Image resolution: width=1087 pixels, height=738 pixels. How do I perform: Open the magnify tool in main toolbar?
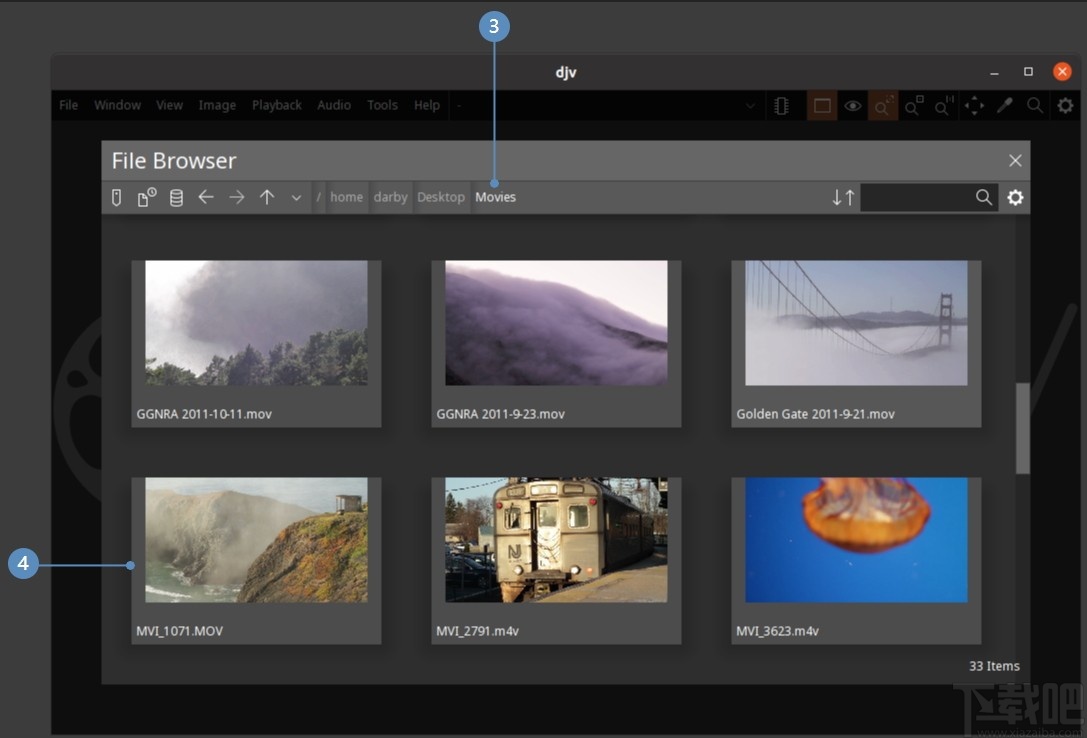pos(1035,105)
